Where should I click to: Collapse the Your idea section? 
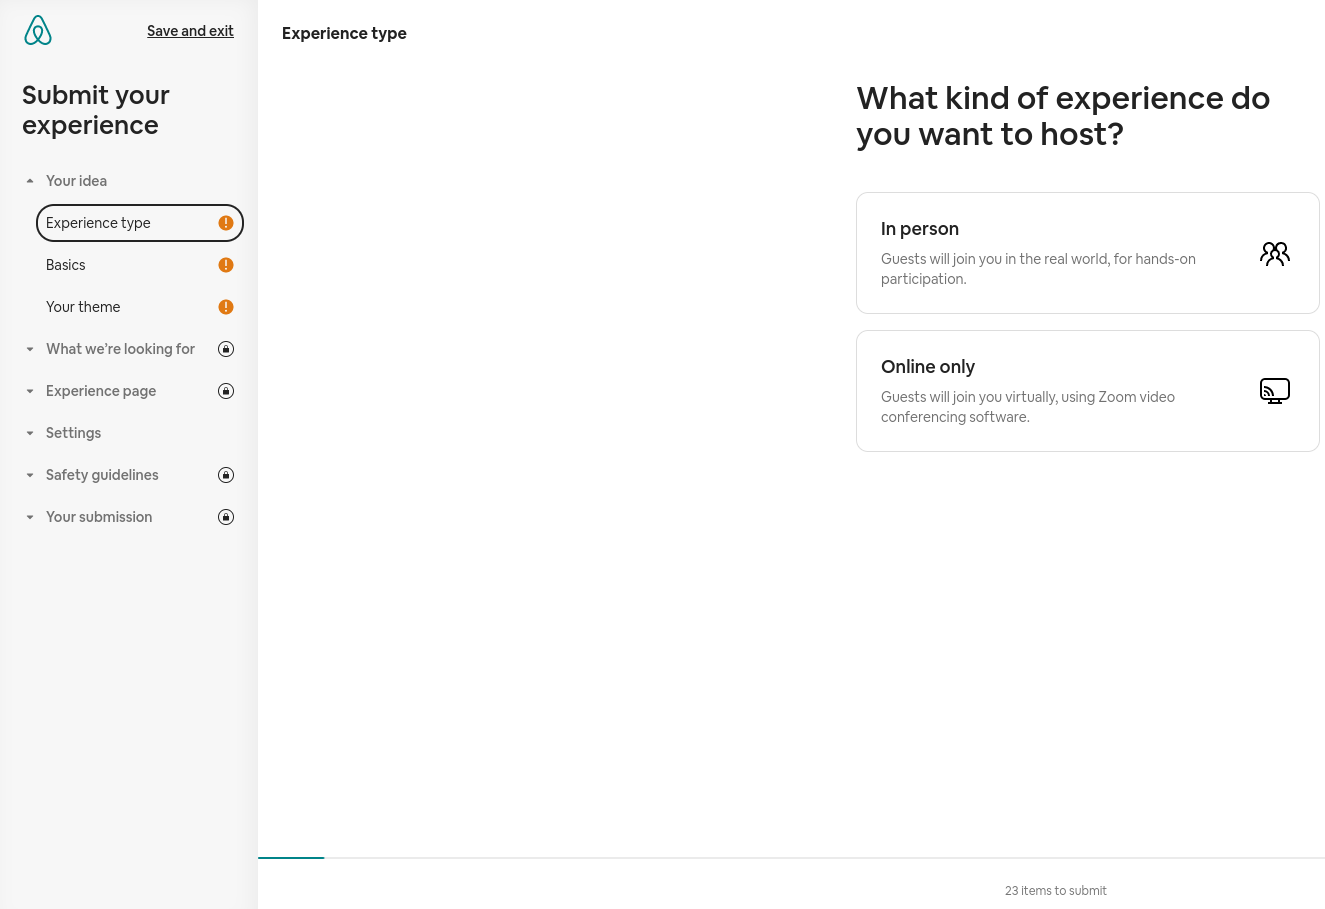pyautogui.click(x=30, y=181)
